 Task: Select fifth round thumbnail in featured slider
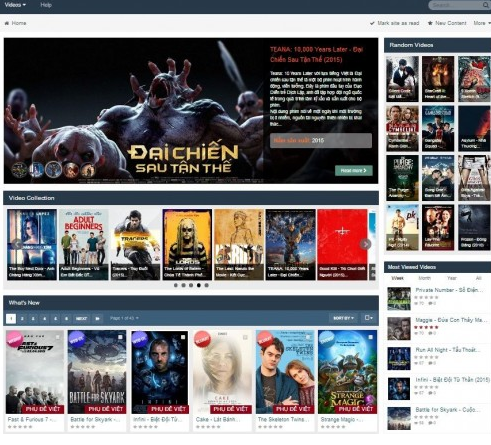(x=88, y=169)
